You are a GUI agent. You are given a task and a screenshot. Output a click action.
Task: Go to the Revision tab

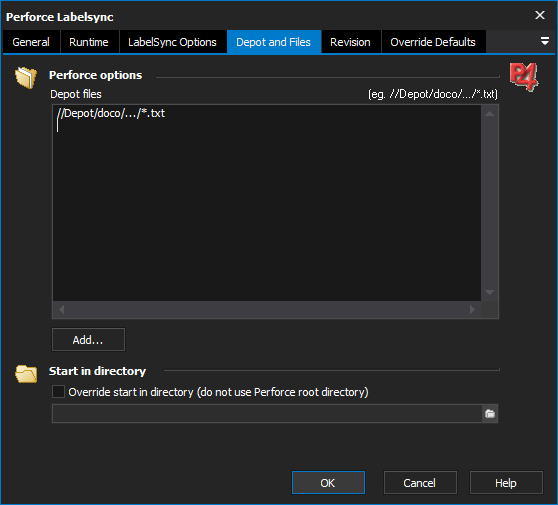[351, 42]
